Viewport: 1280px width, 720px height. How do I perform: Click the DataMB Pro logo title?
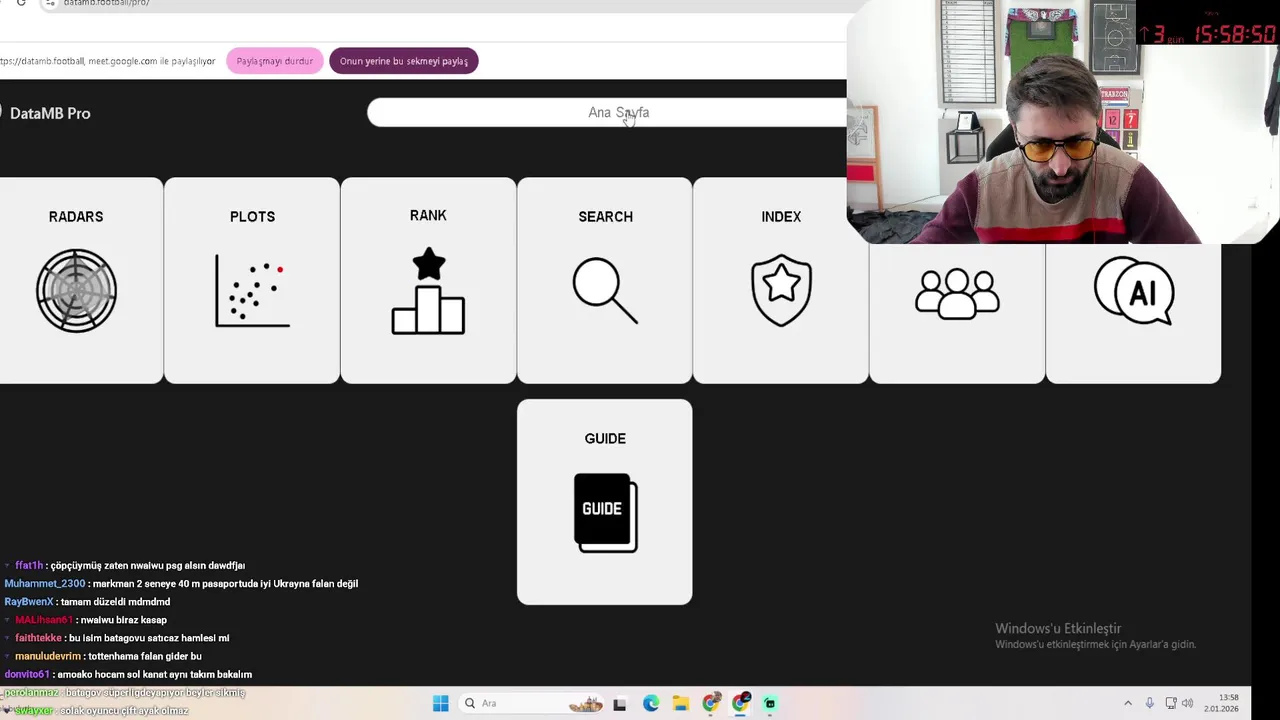click(50, 113)
